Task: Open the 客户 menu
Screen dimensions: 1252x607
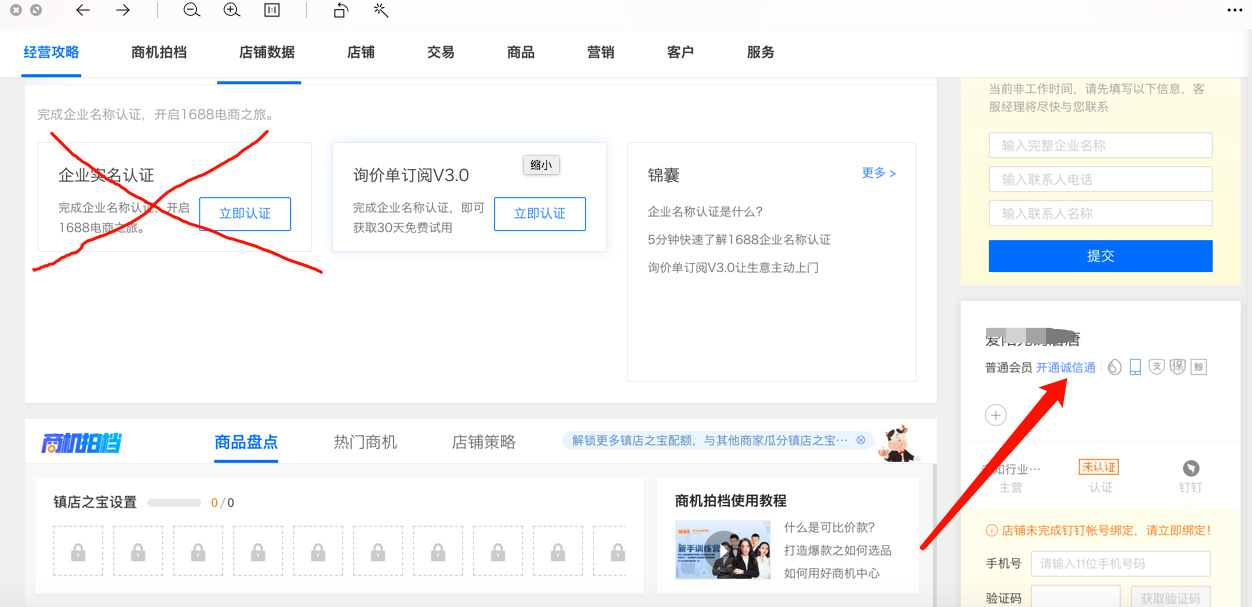Action: tap(681, 52)
